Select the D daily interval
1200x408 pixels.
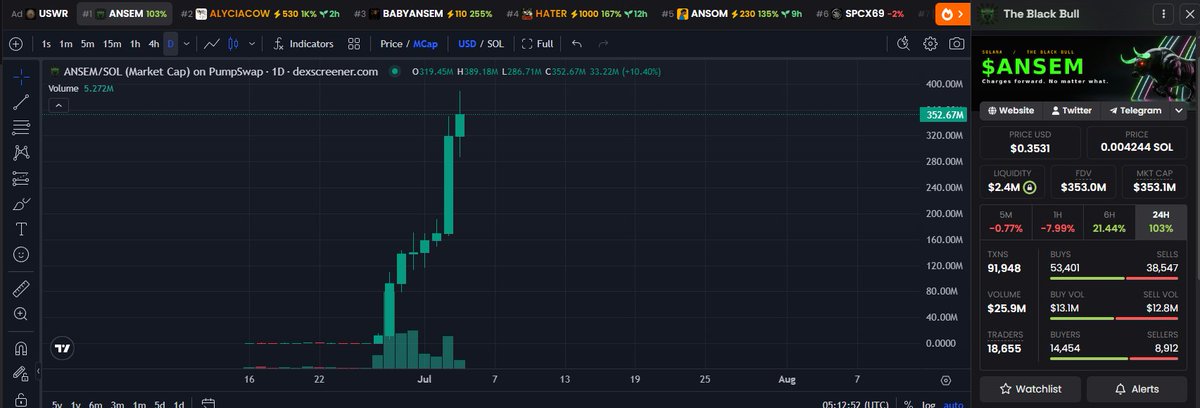(x=170, y=44)
